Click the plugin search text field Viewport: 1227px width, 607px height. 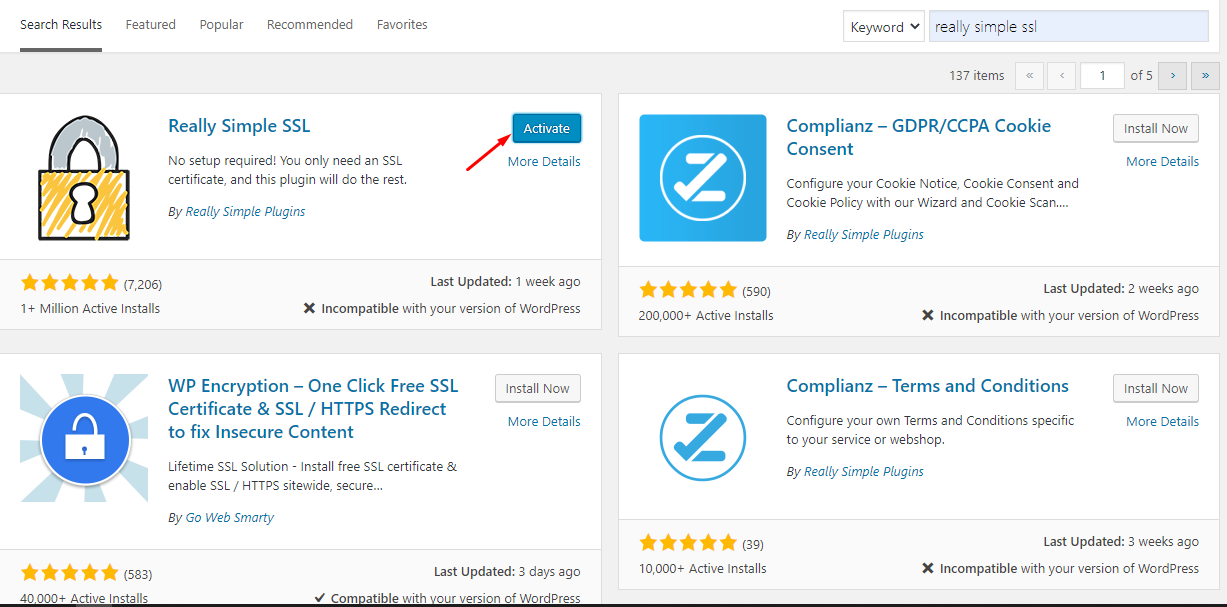point(1068,27)
